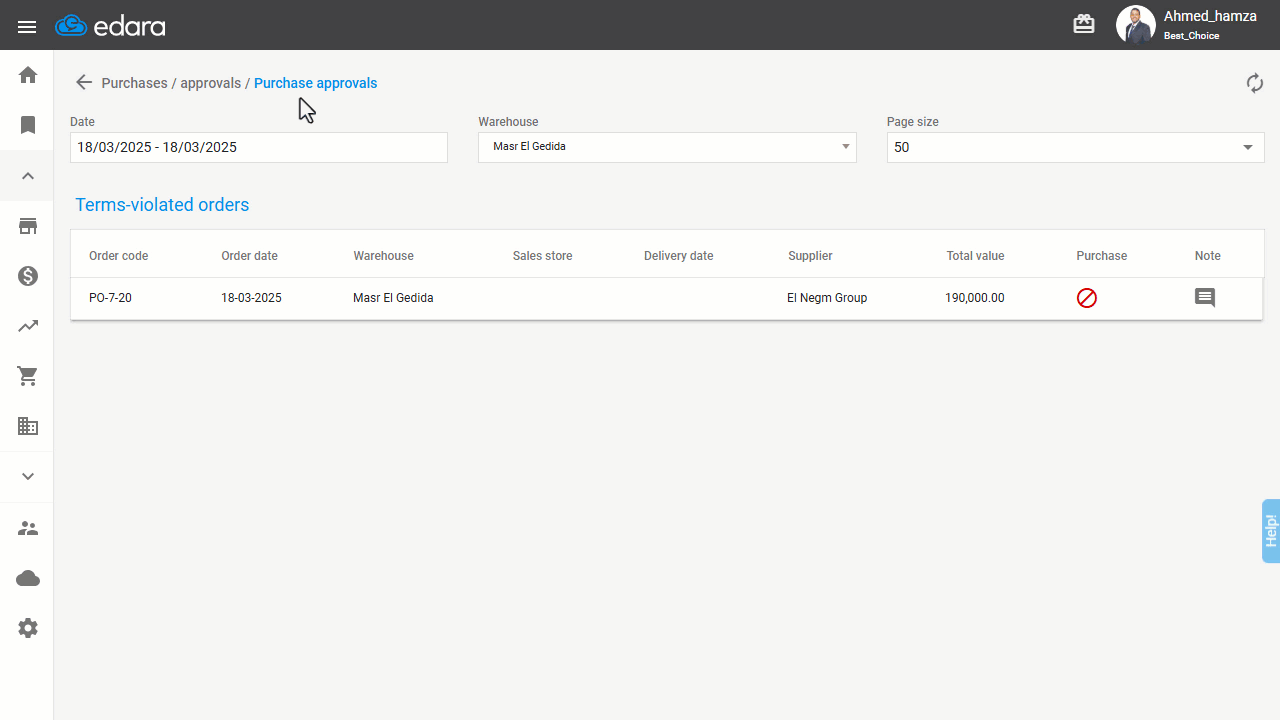
Task: Go to Home in the sidebar
Action: click(28, 75)
